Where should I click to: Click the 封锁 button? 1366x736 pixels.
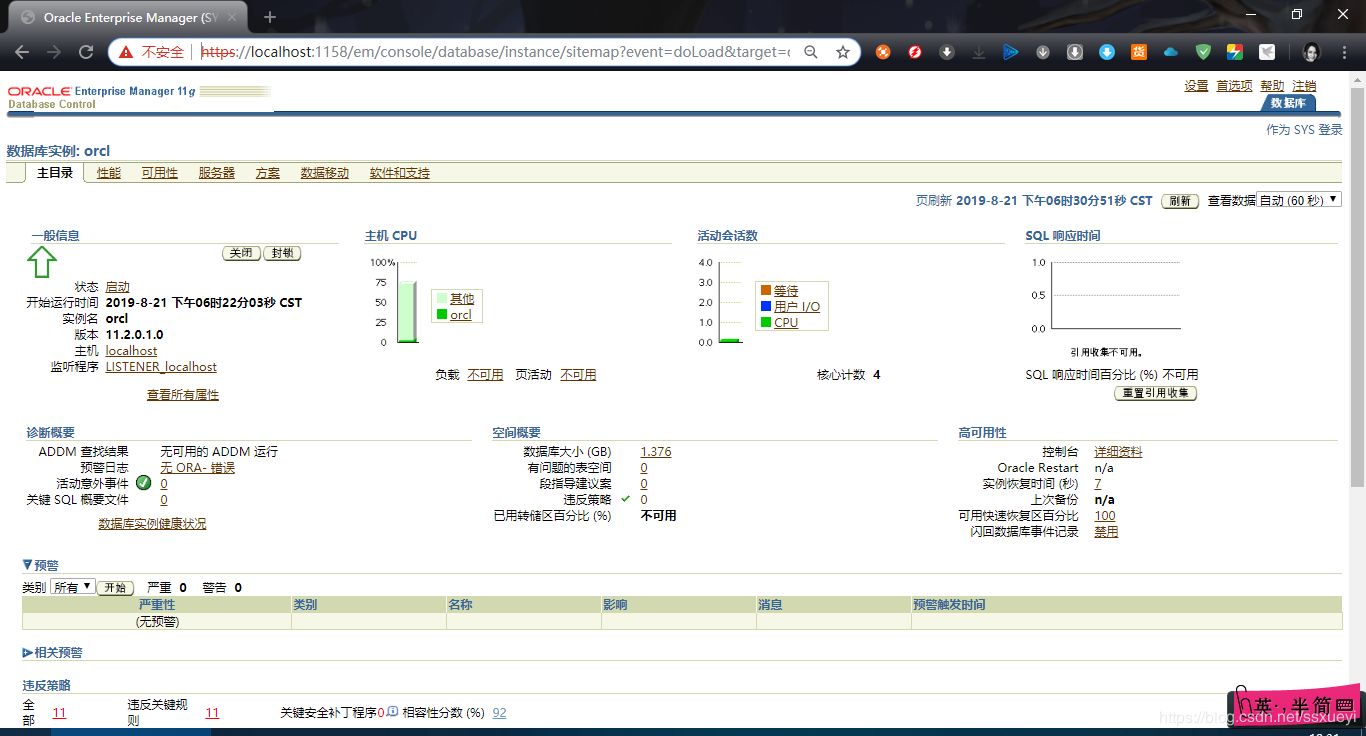click(x=282, y=253)
